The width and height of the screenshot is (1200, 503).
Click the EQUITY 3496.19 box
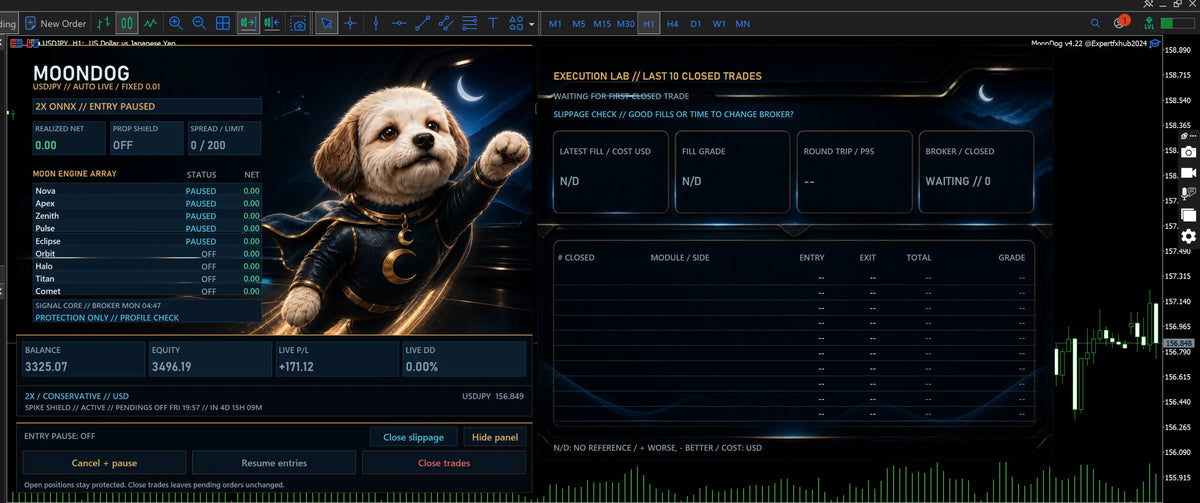click(210, 360)
